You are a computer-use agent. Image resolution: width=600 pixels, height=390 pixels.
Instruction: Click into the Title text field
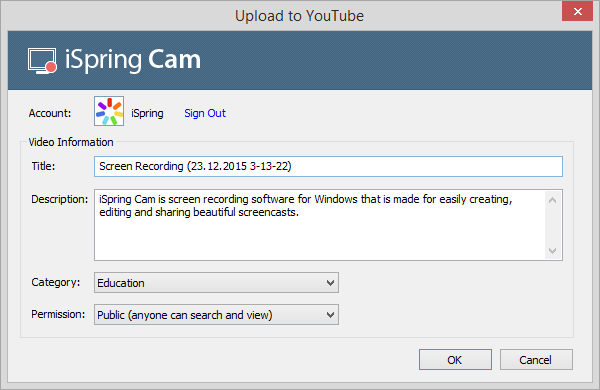click(328, 166)
